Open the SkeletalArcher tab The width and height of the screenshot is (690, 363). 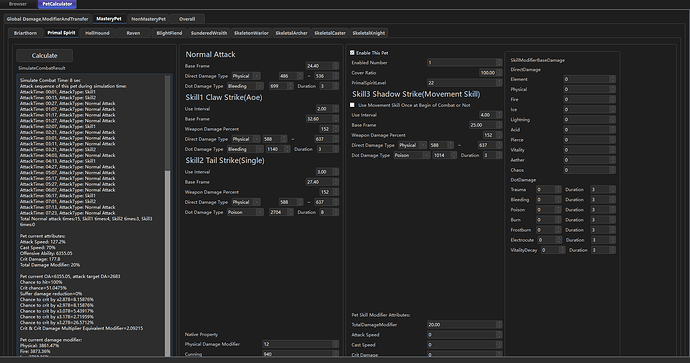pyautogui.click(x=291, y=33)
